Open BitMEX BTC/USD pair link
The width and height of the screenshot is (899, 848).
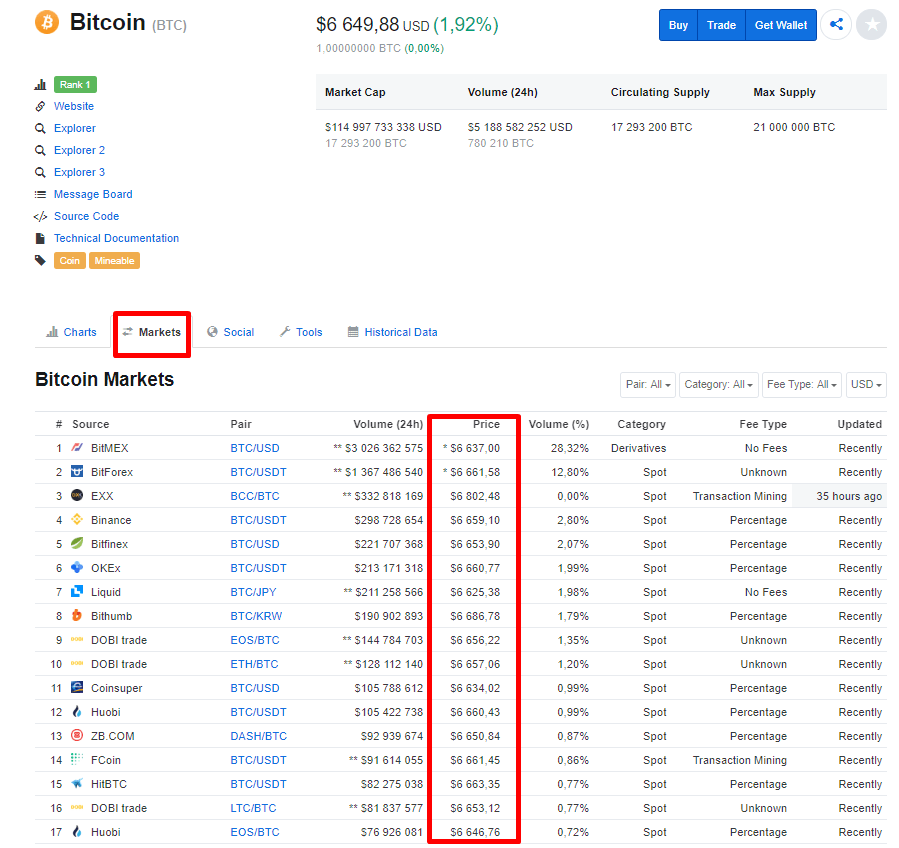[255, 448]
